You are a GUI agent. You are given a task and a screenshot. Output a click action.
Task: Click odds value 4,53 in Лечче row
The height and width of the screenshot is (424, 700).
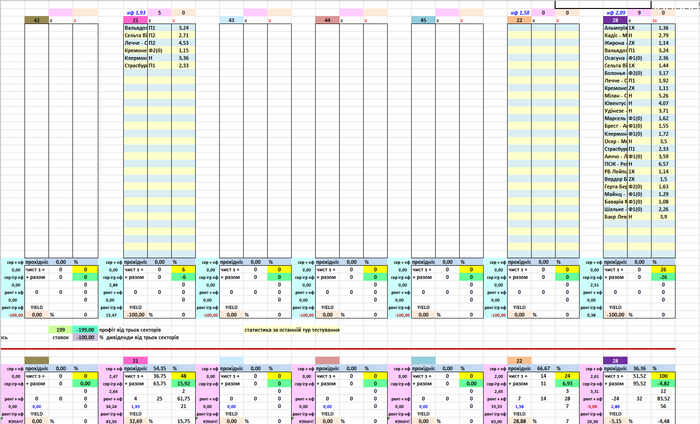(x=183, y=43)
